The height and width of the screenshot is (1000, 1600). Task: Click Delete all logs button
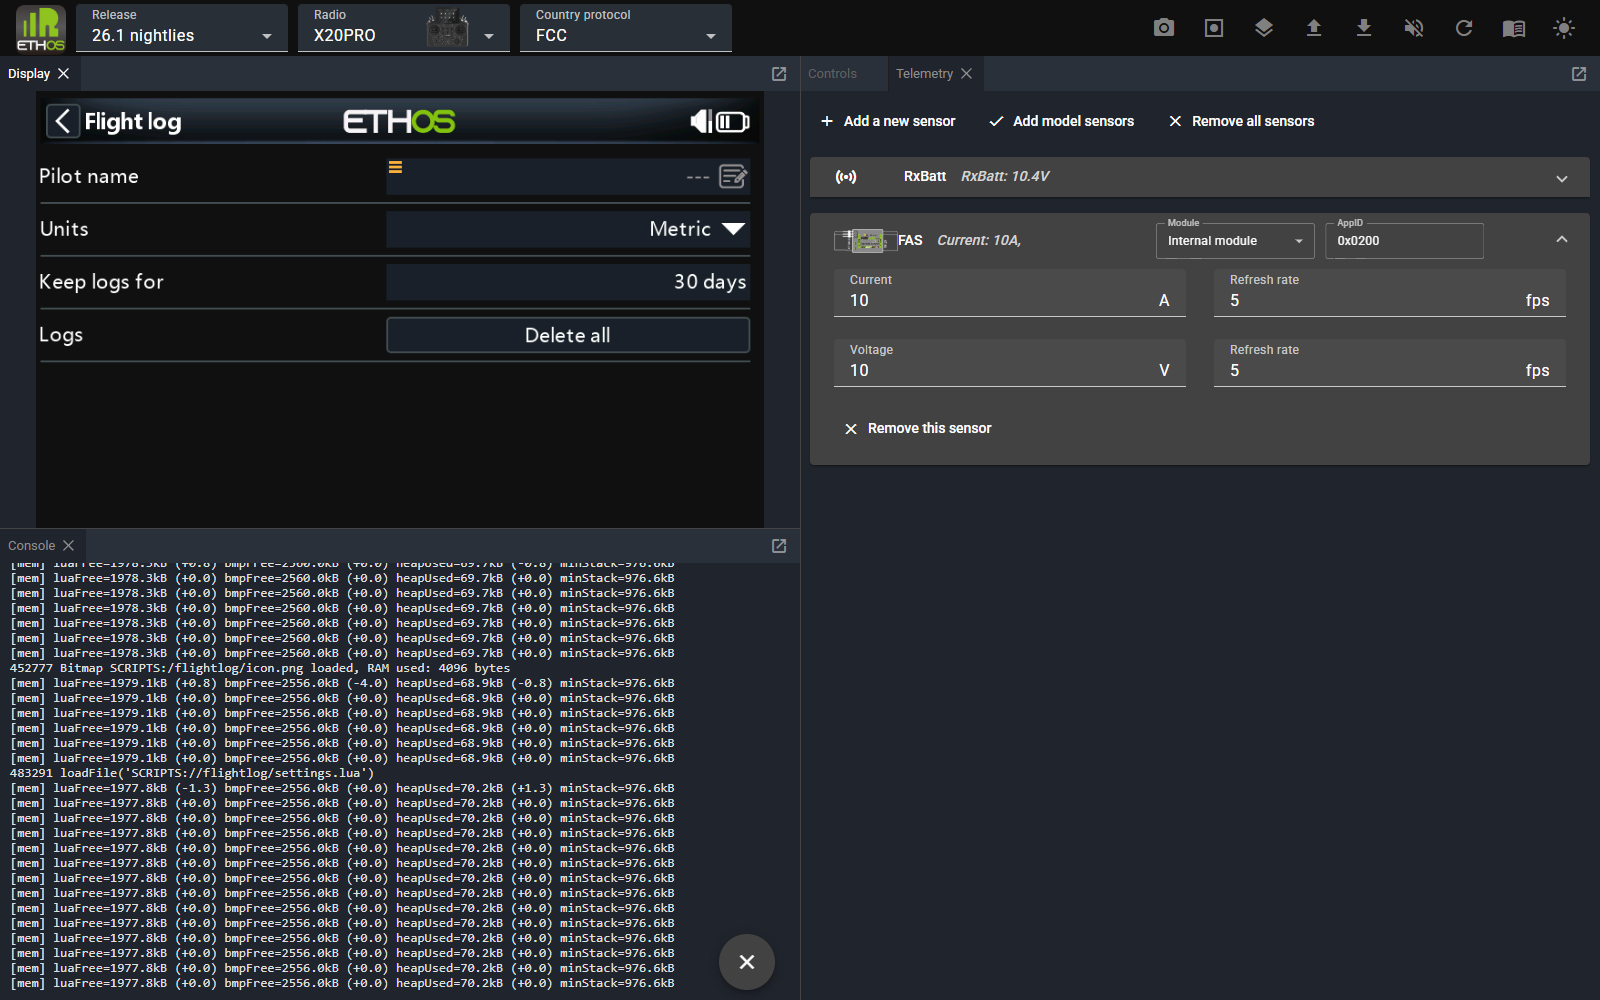point(568,335)
